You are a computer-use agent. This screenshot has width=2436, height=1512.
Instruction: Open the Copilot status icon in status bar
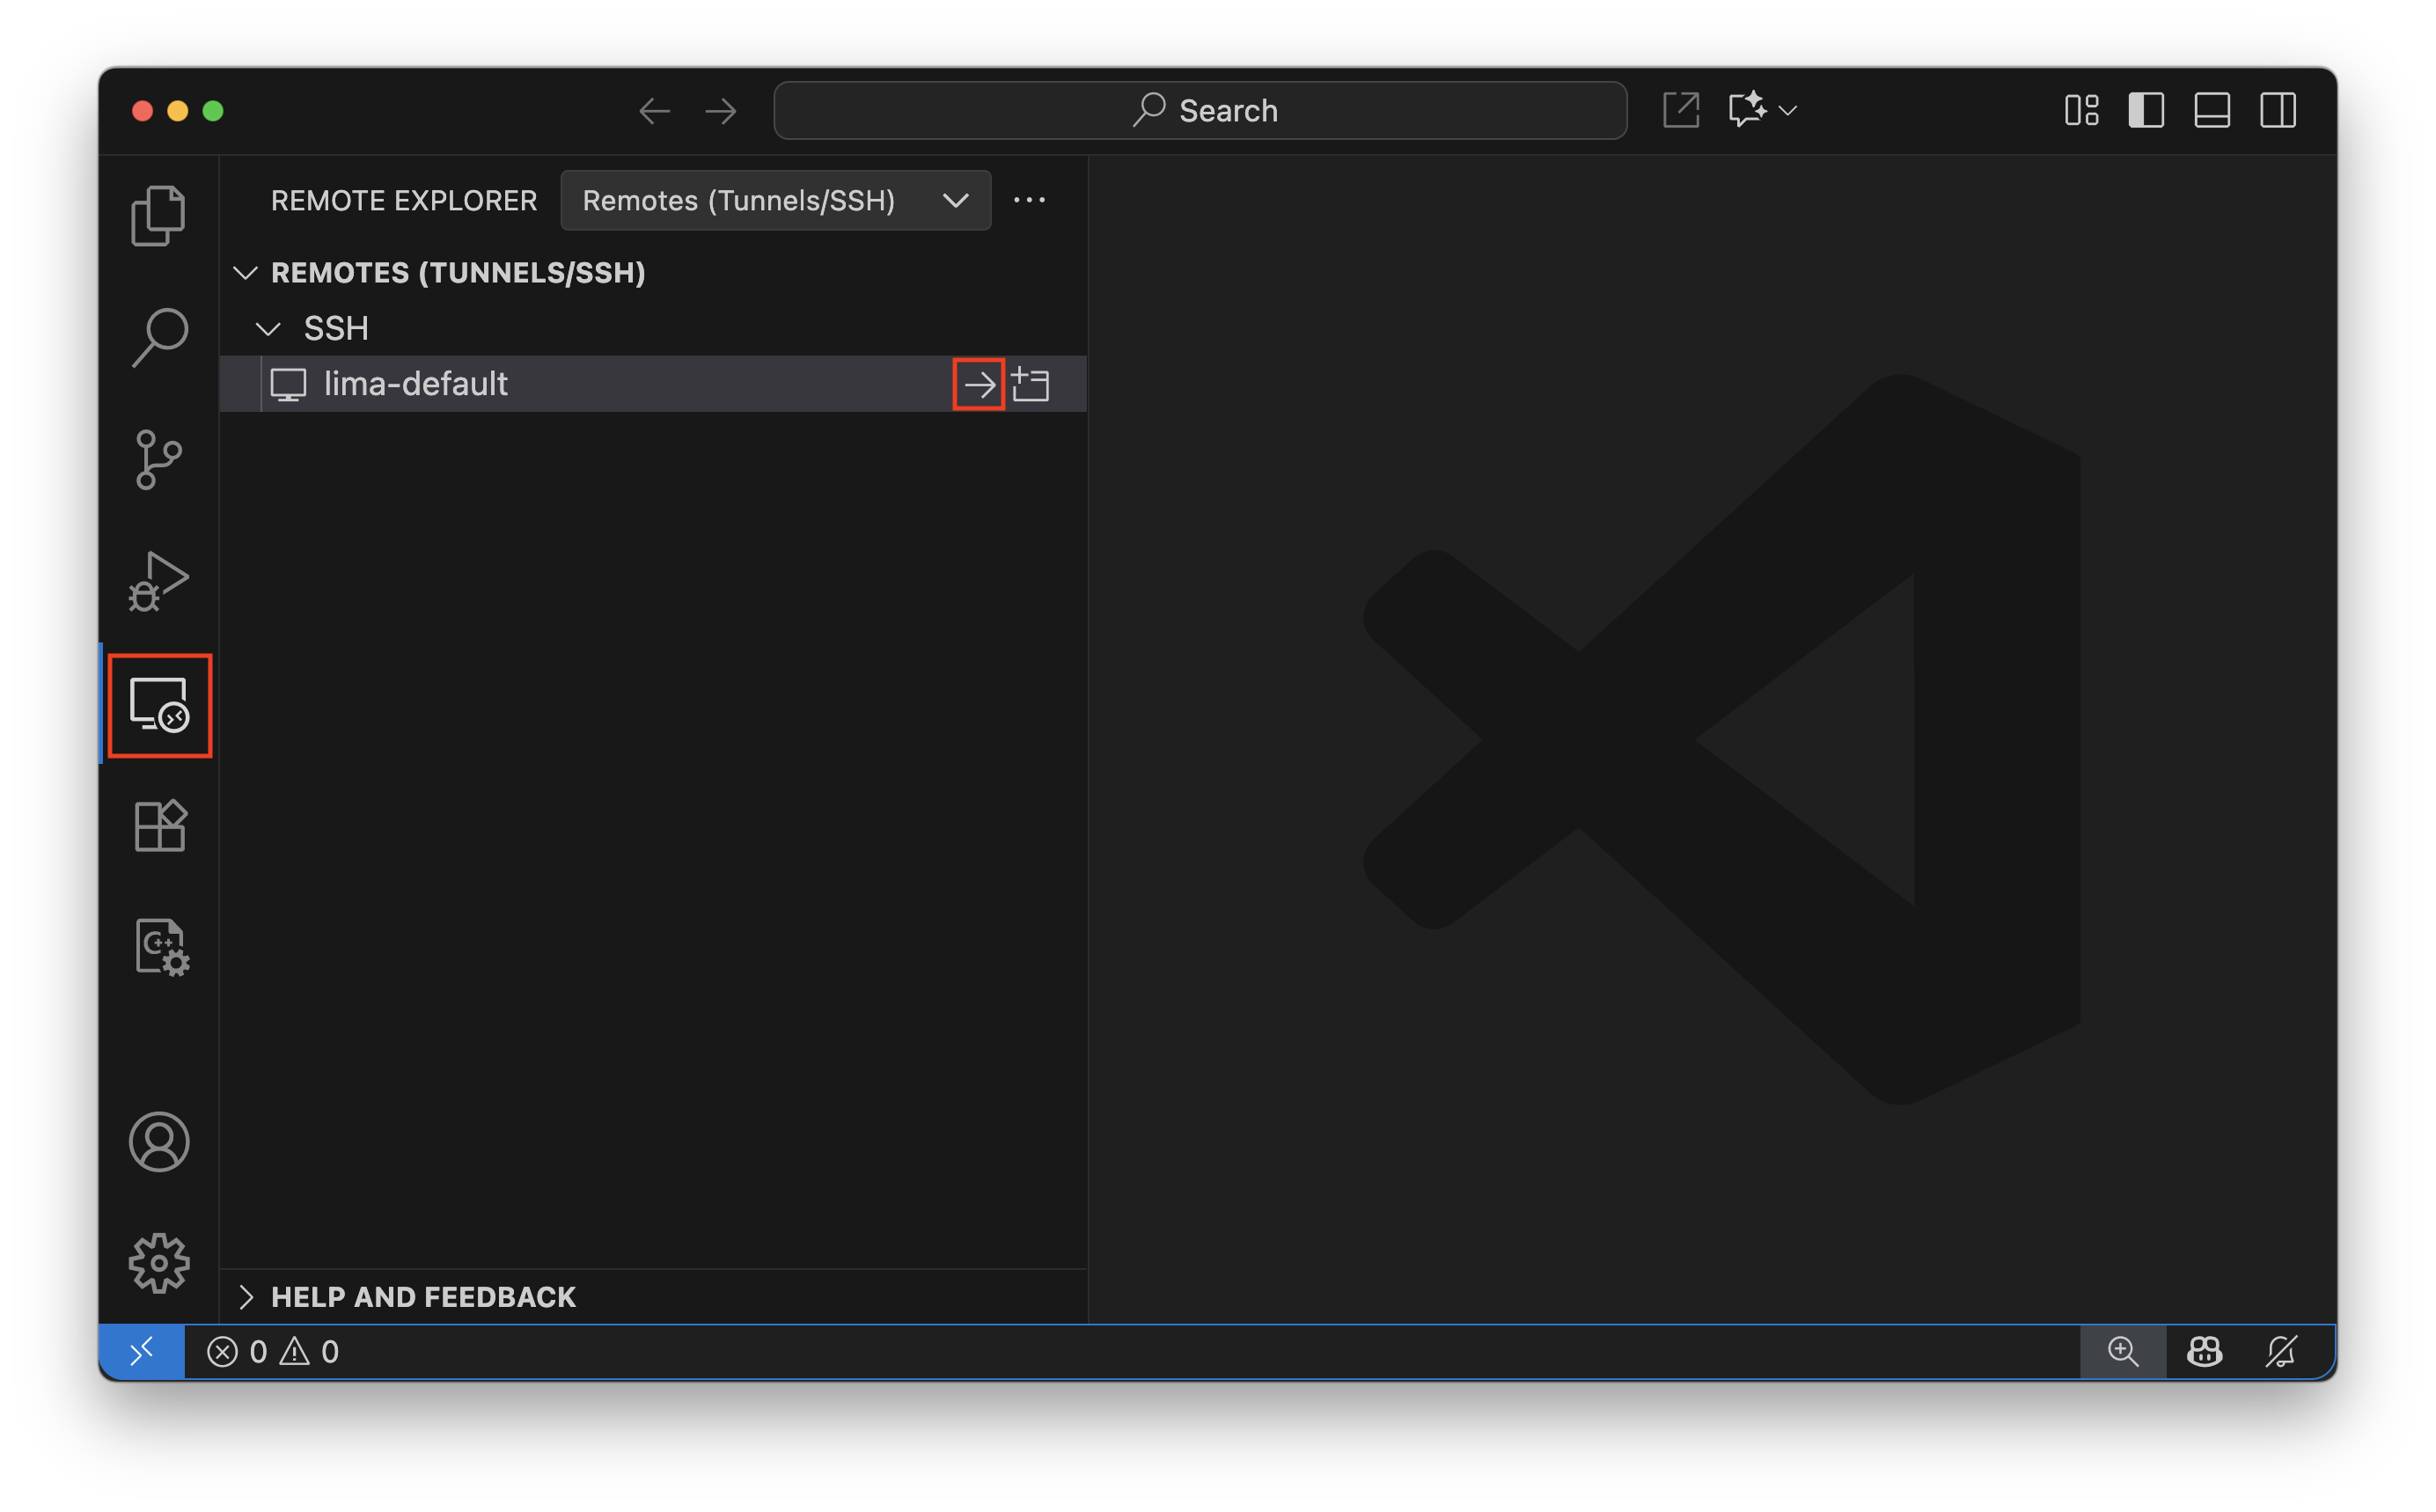pyautogui.click(x=2204, y=1351)
